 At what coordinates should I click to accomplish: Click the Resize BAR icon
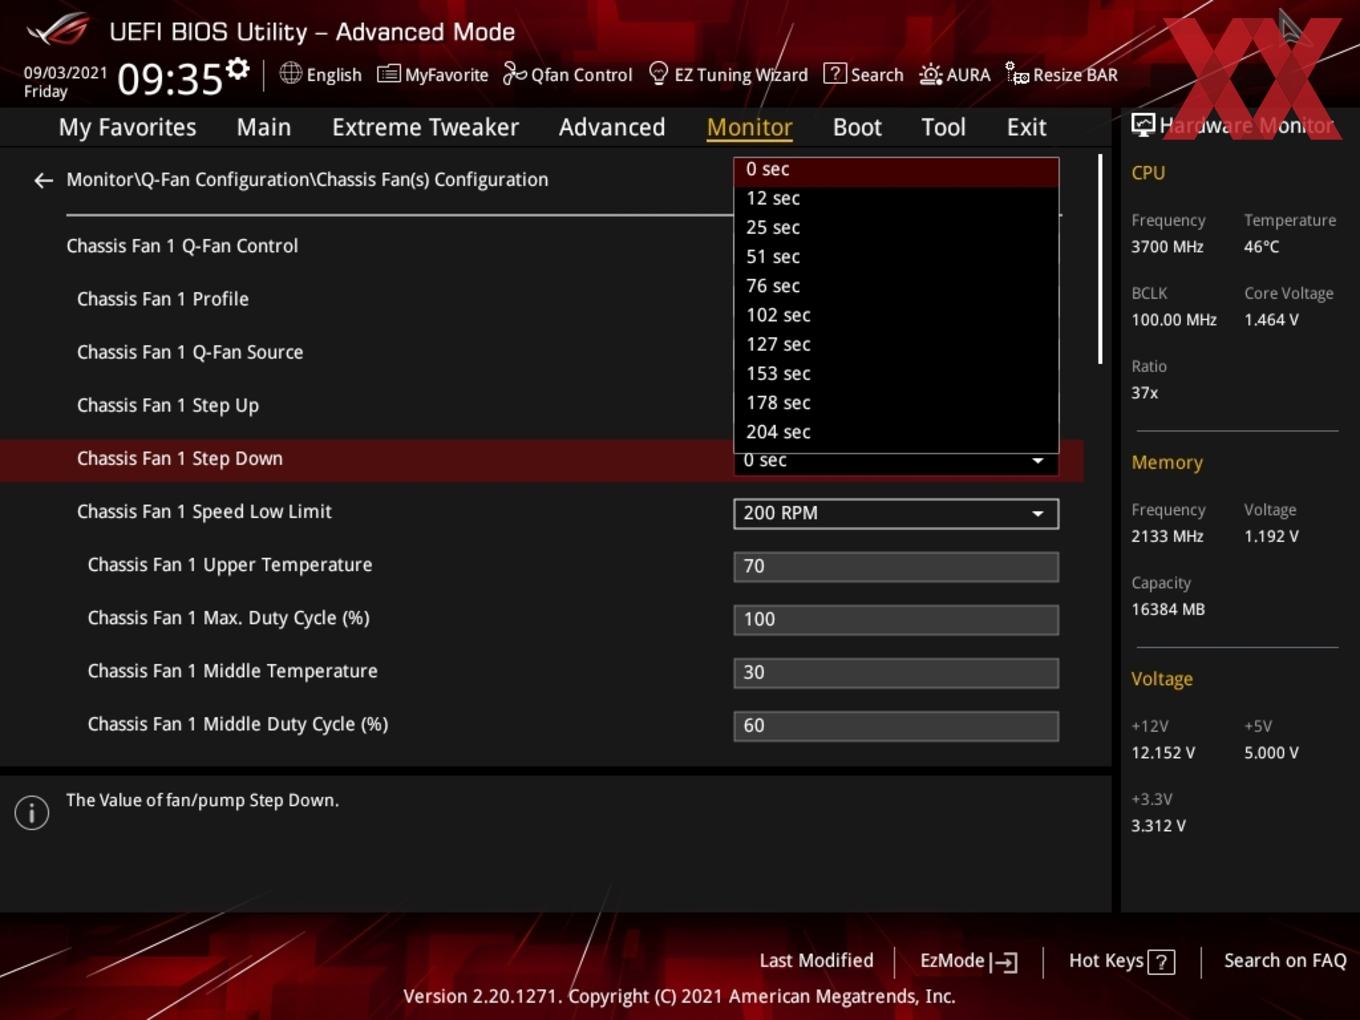coord(1017,73)
